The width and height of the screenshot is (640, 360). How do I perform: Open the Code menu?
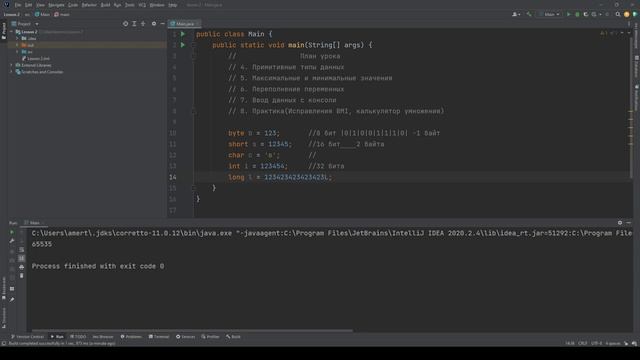[73, 5]
